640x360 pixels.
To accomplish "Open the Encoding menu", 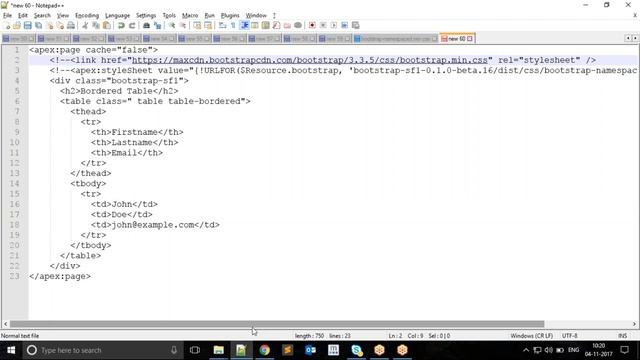I will click(87, 16).
